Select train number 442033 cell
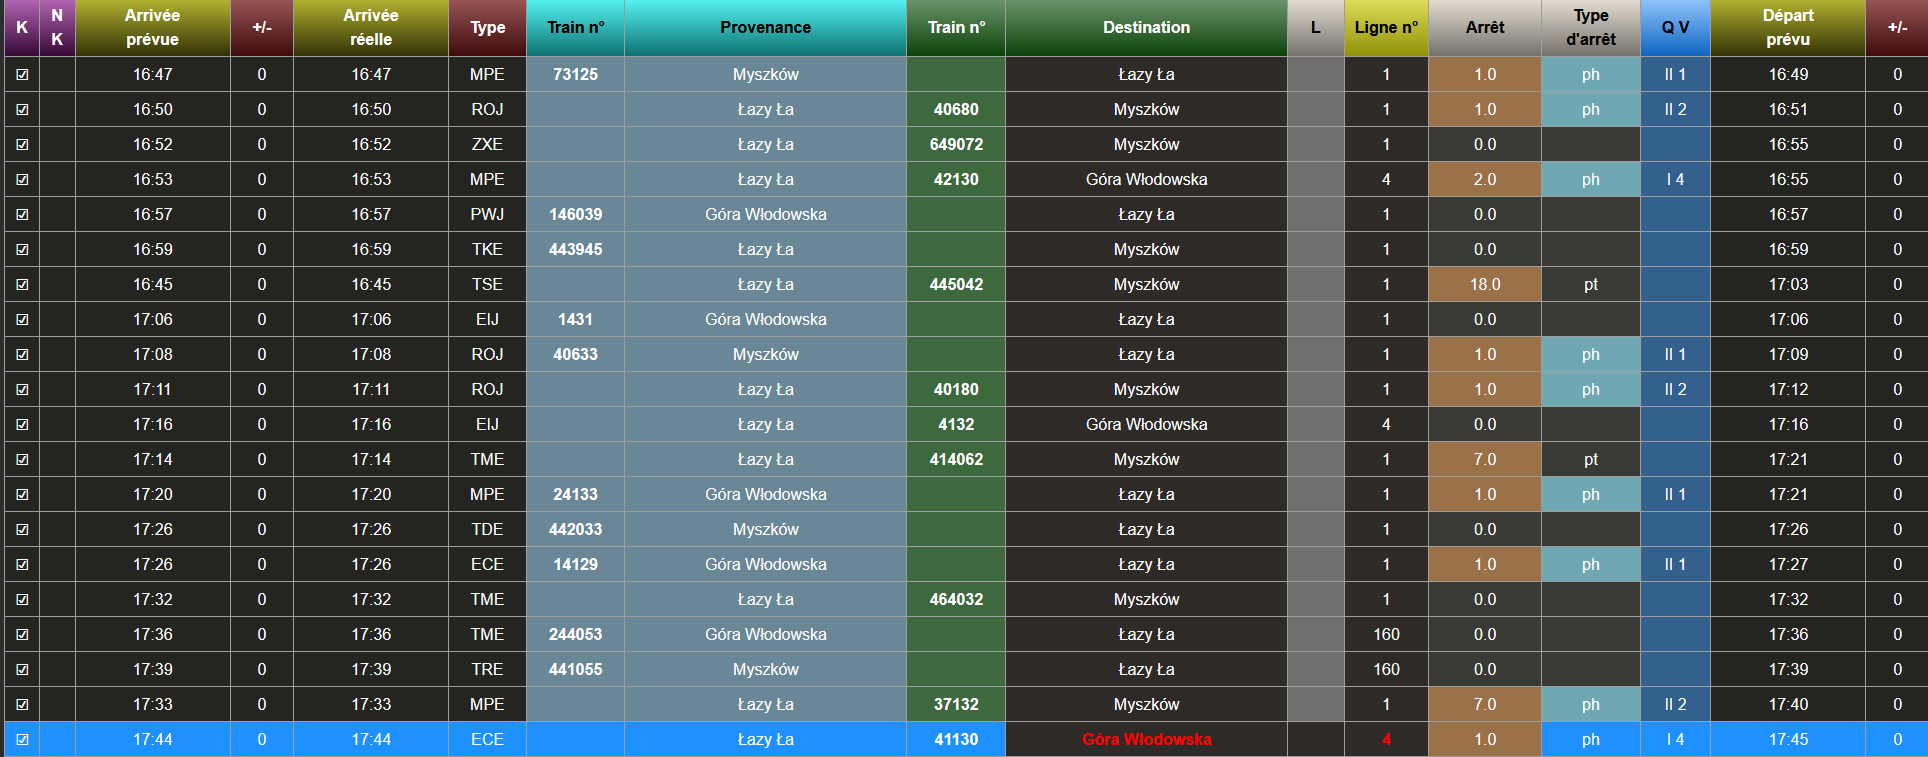Screen dimensions: 1928x757 (576, 530)
